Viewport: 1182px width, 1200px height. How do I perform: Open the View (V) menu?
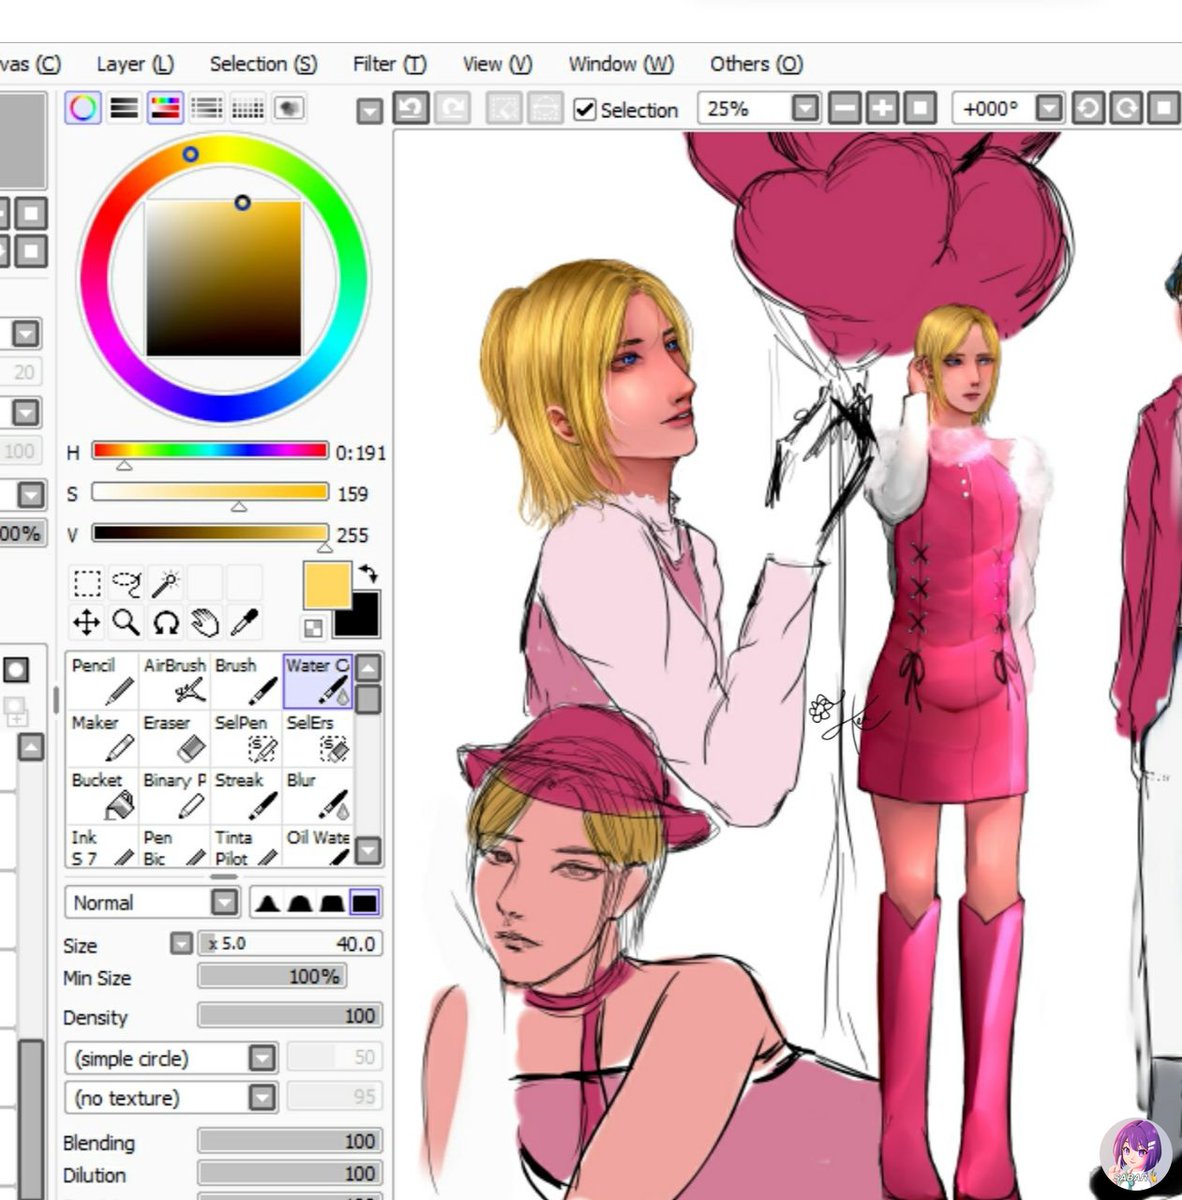(x=497, y=64)
